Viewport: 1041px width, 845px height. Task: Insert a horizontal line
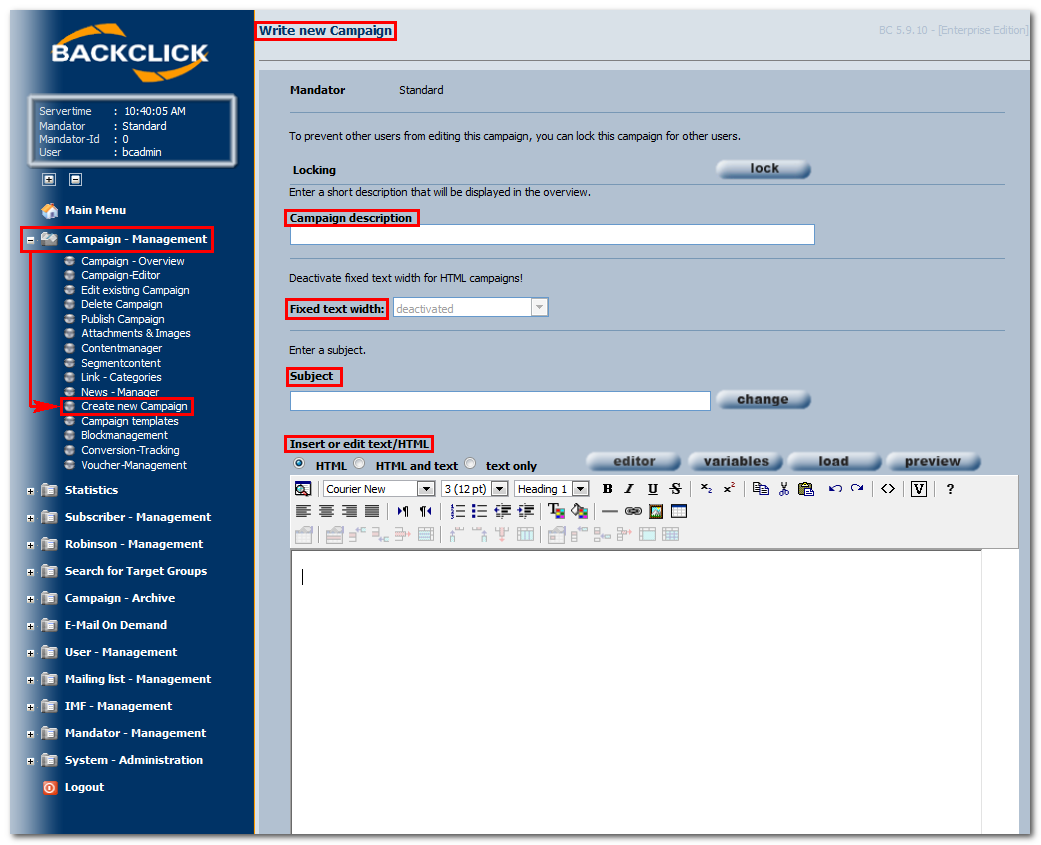pyautogui.click(x=609, y=511)
